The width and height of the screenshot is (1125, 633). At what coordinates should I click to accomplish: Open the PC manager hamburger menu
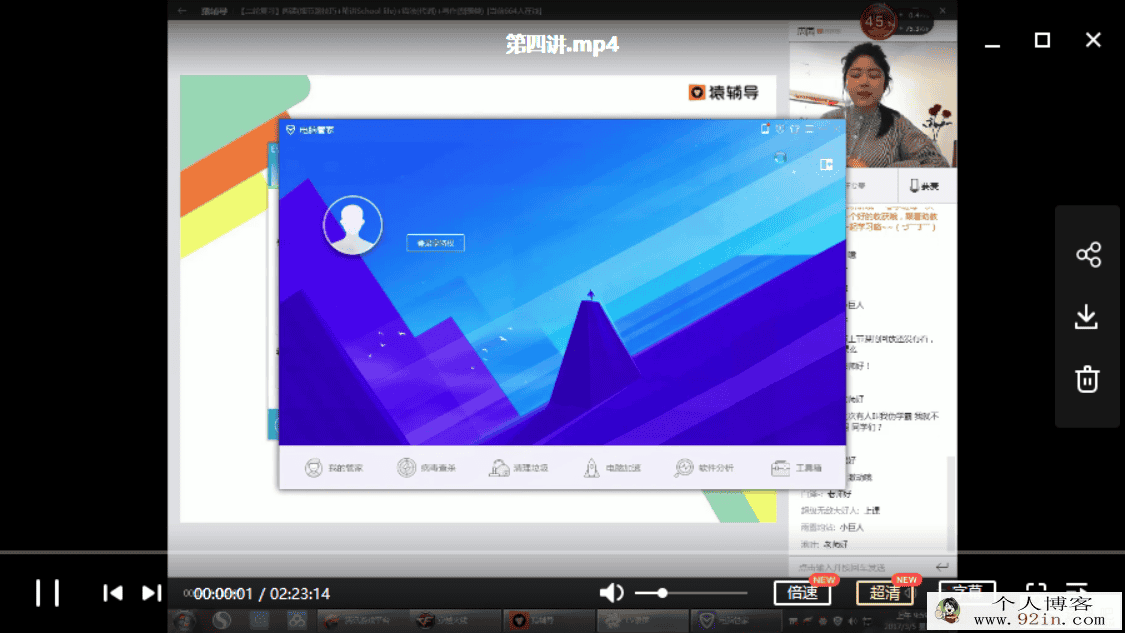pos(809,129)
